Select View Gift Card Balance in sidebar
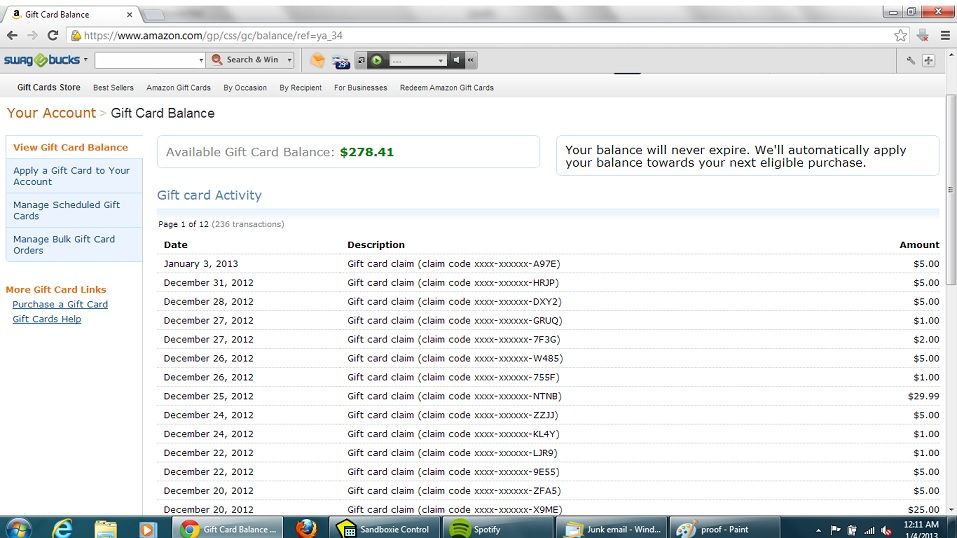The image size is (957, 538). 71,147
